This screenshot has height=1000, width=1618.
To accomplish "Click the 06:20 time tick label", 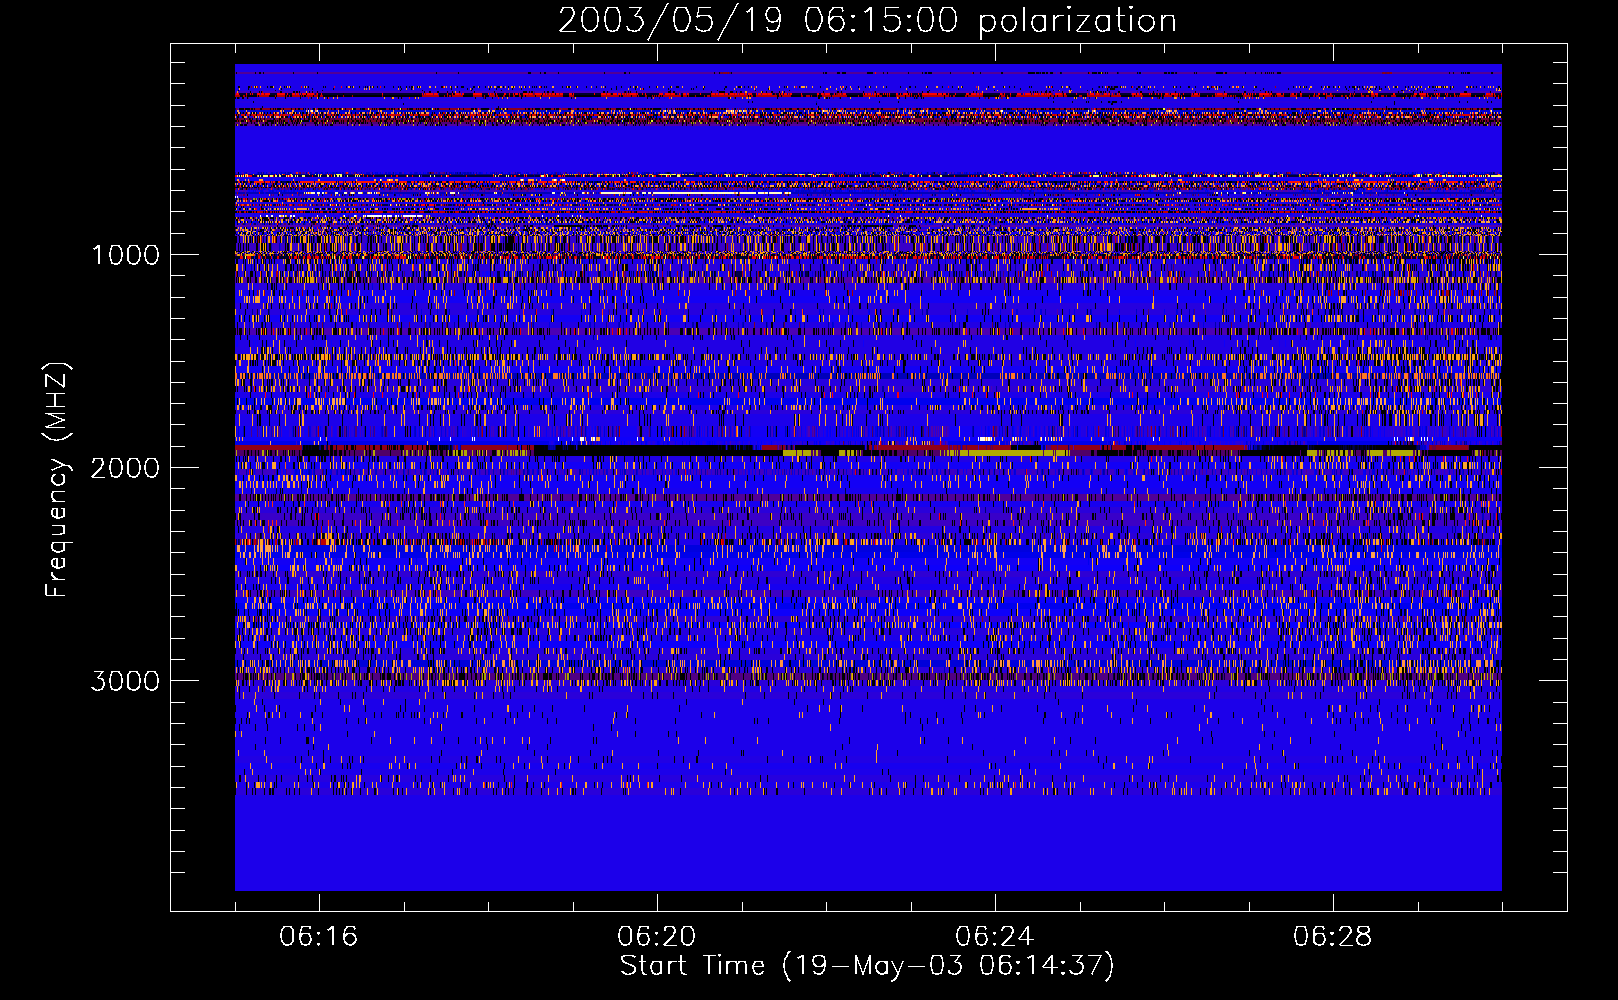I will [x=657, y=937].
